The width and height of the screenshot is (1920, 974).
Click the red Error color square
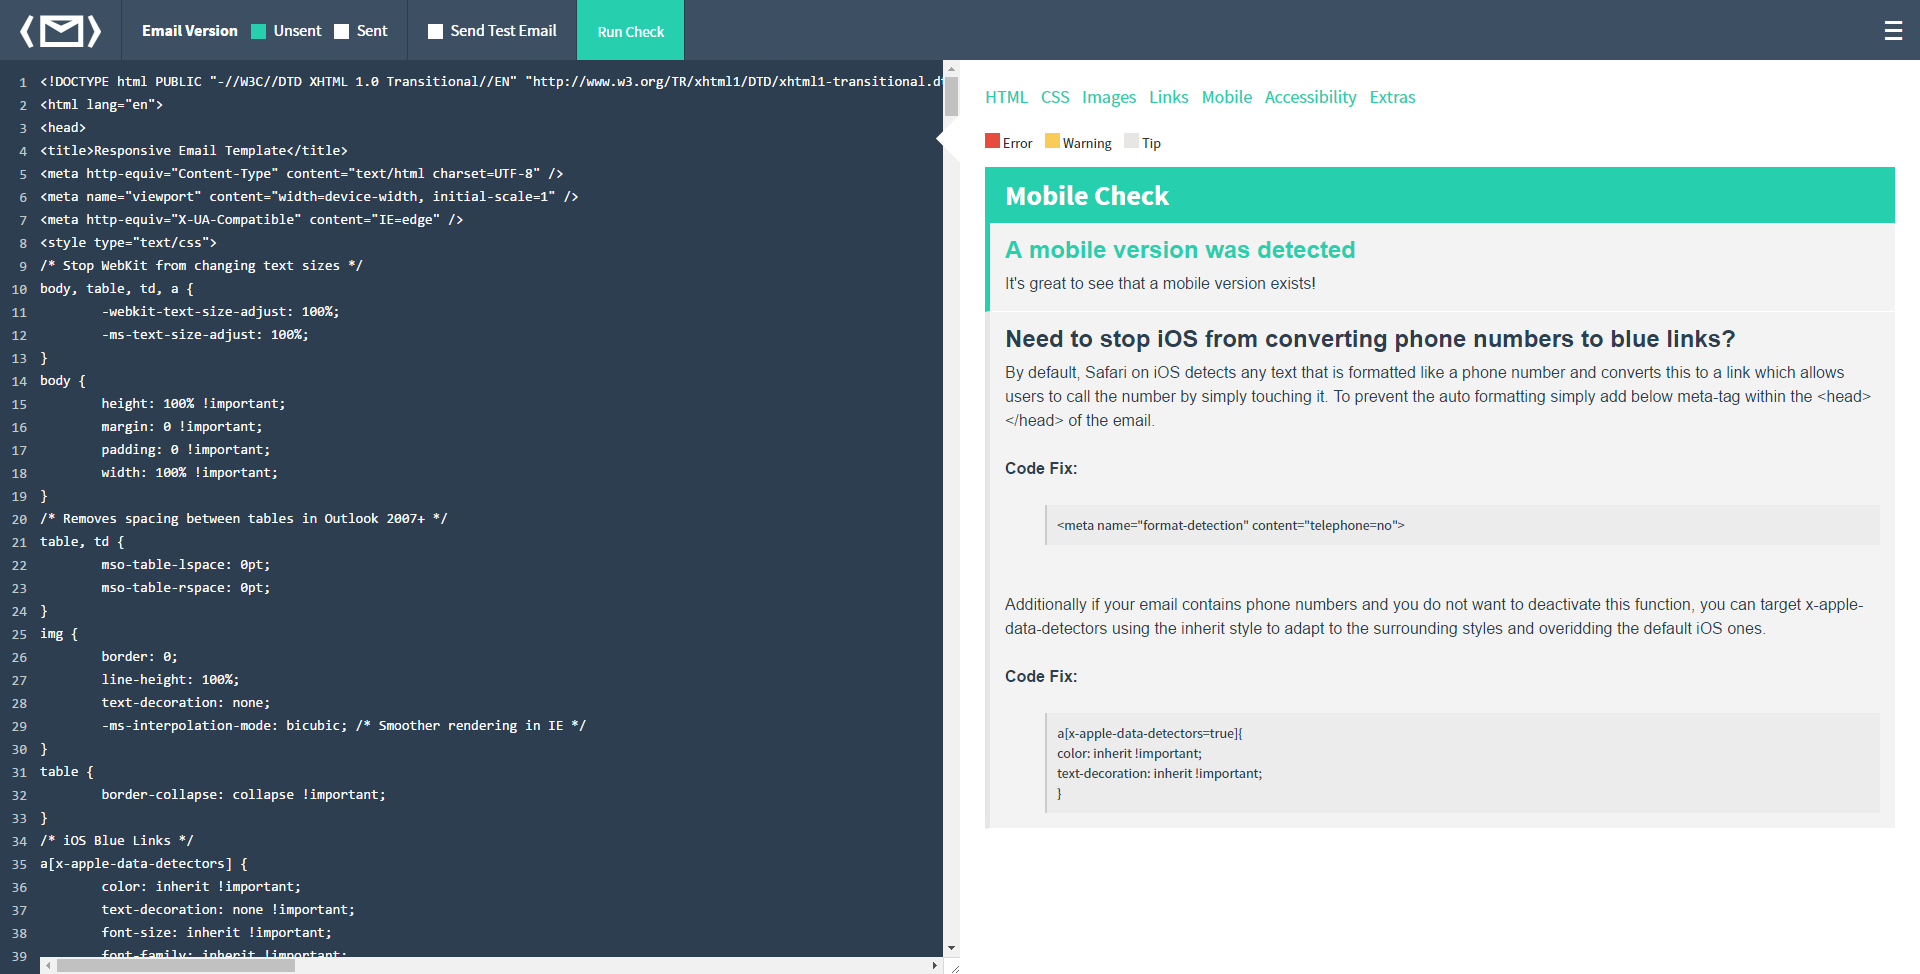(992, 141)
